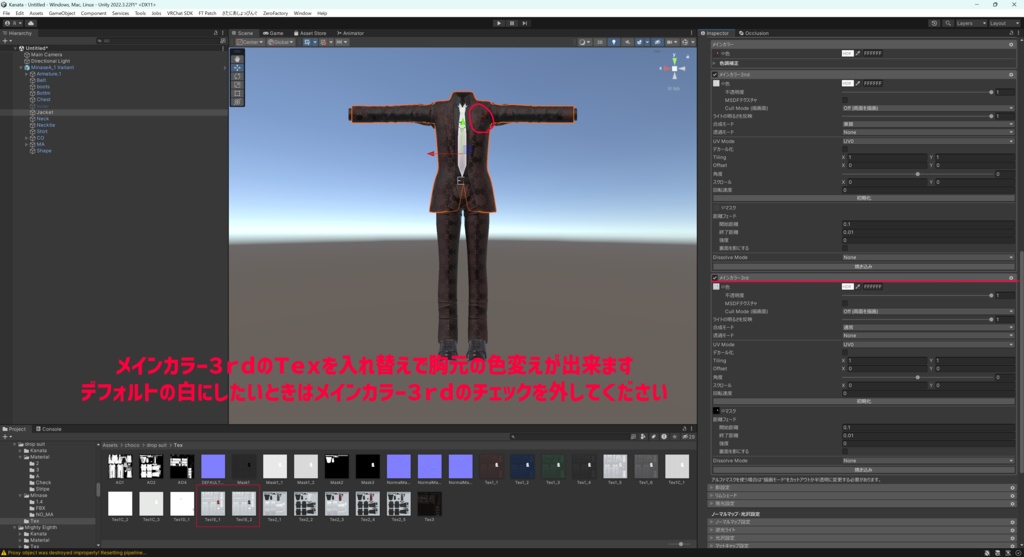
Task: Click 焼き込み button in メインカラー2nd
Action: (863, 266)
